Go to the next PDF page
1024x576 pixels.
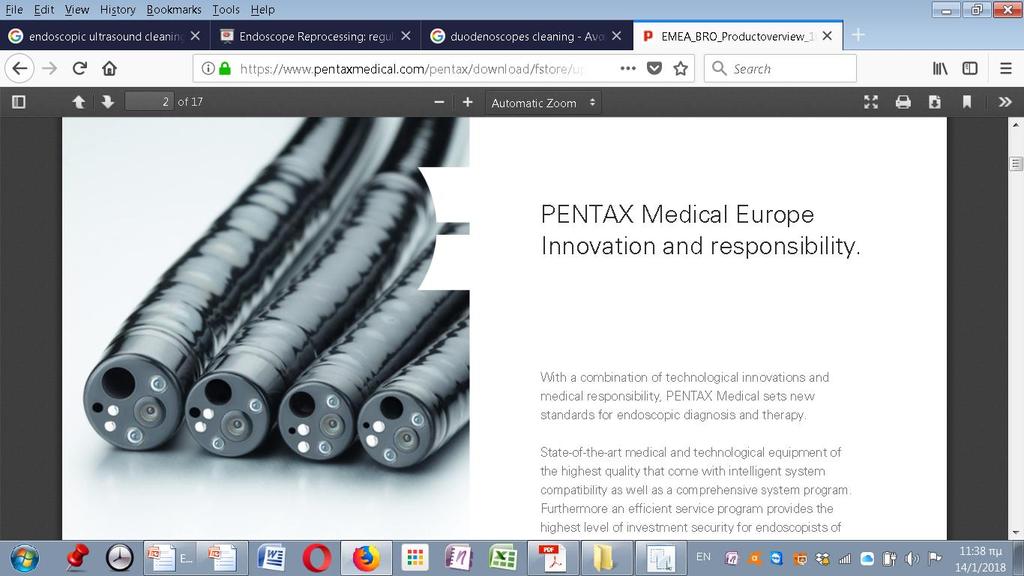pos(108,102)
